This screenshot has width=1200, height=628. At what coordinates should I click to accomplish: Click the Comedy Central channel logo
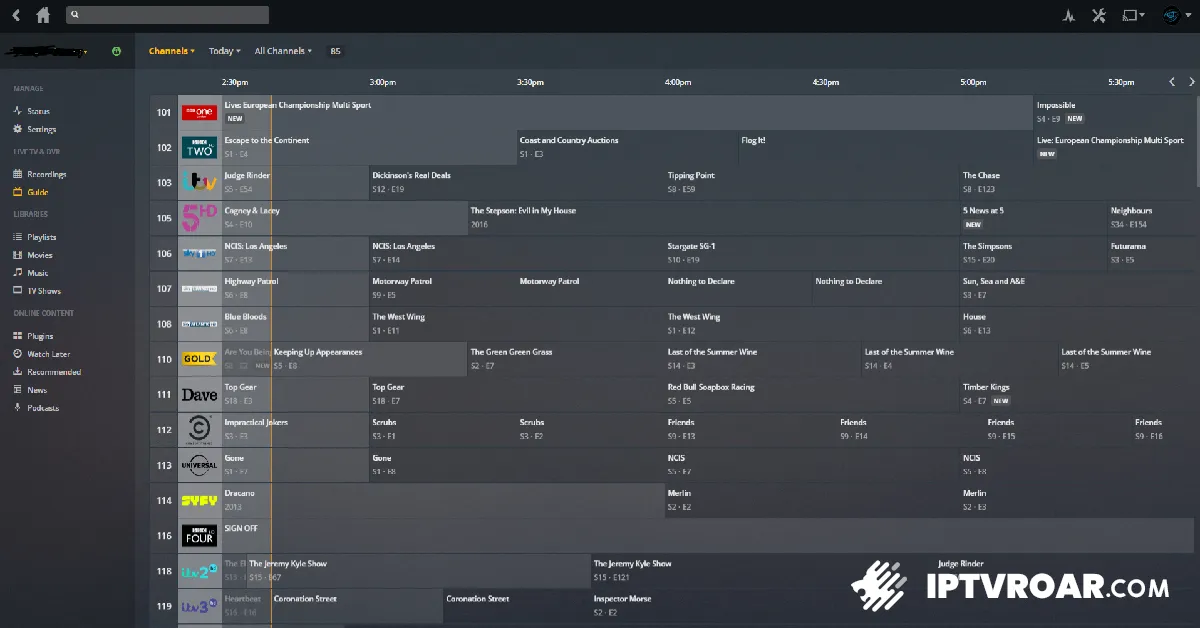pyautogui.click(x=199, y=429)
